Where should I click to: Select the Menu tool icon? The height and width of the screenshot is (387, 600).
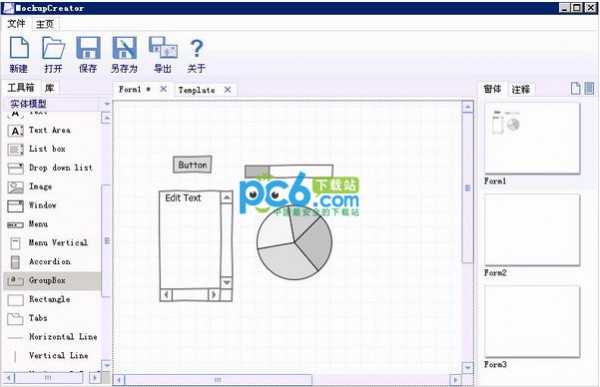[15, 225]
